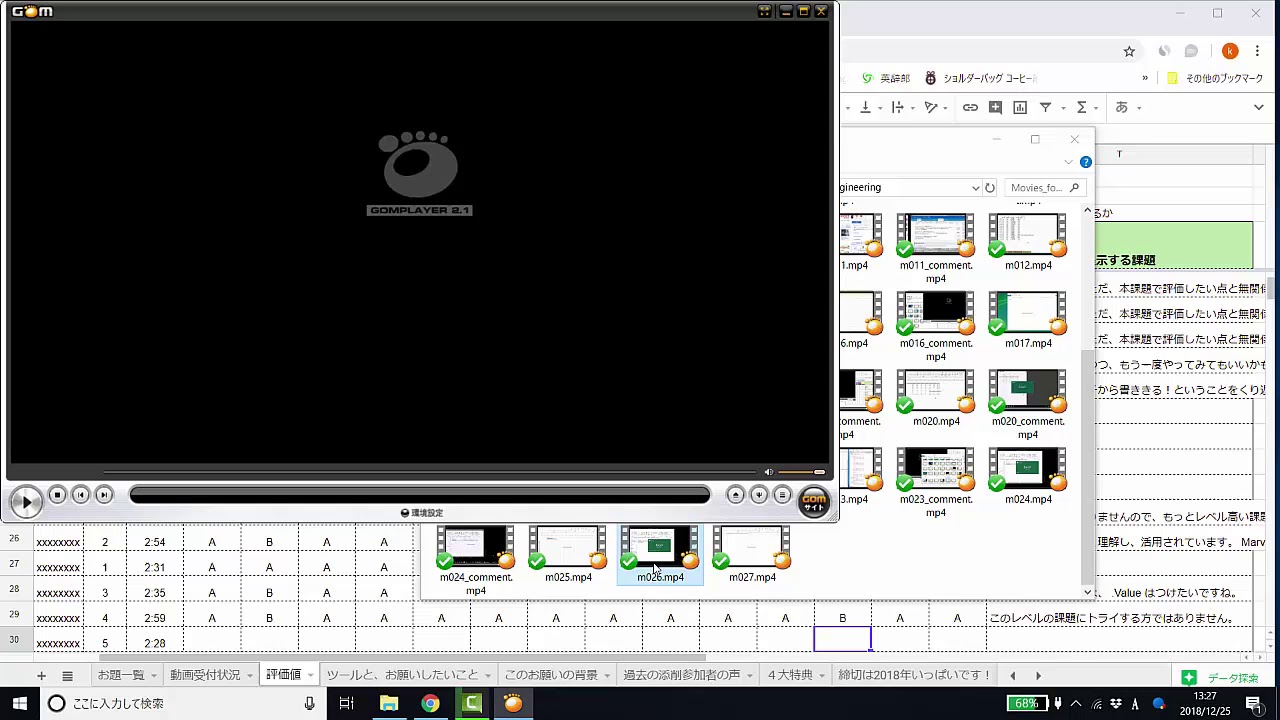Open 環境設定 preferences in GOM Player
The image size is (1280, 720).
click(x=421, y=513)
